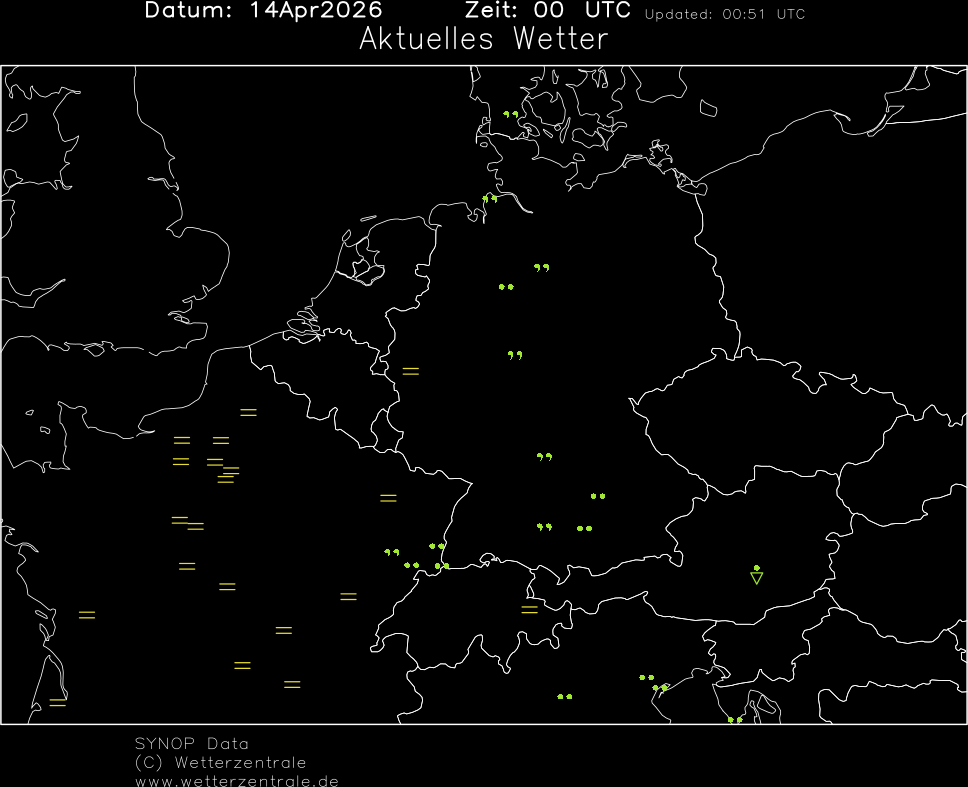Click the rain symbol at bottom edge near Adriatic

click(735, 719)
